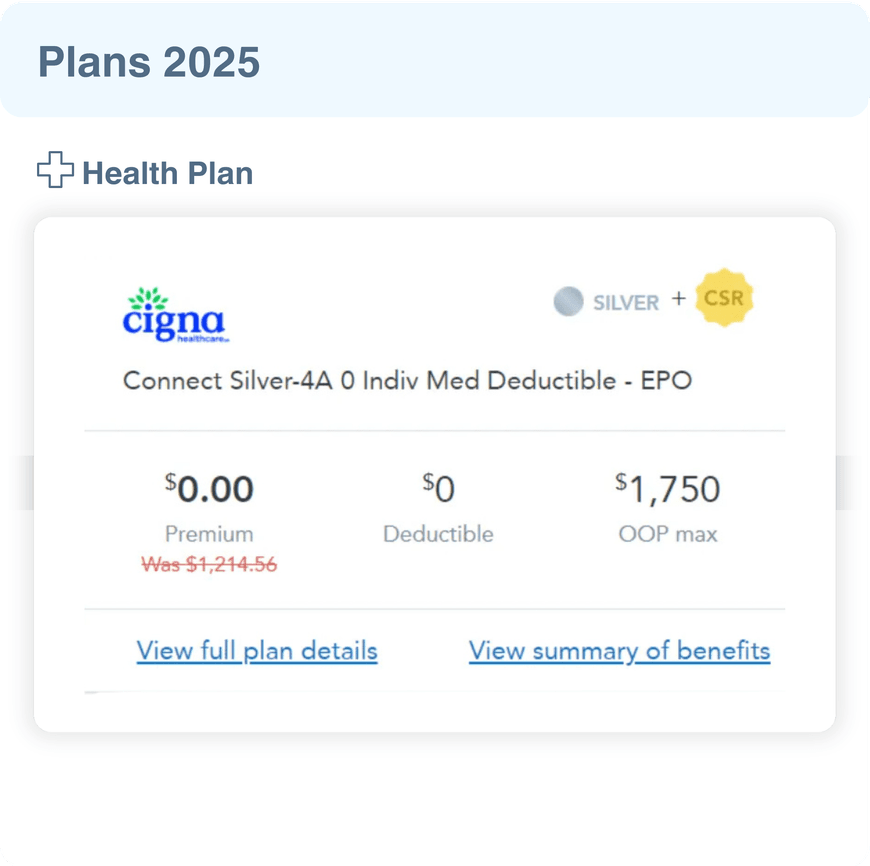Click the Cigna healthcare logo
Image resolution: width=870 pixels, height=866 pixels.
[x=175, y=315]
